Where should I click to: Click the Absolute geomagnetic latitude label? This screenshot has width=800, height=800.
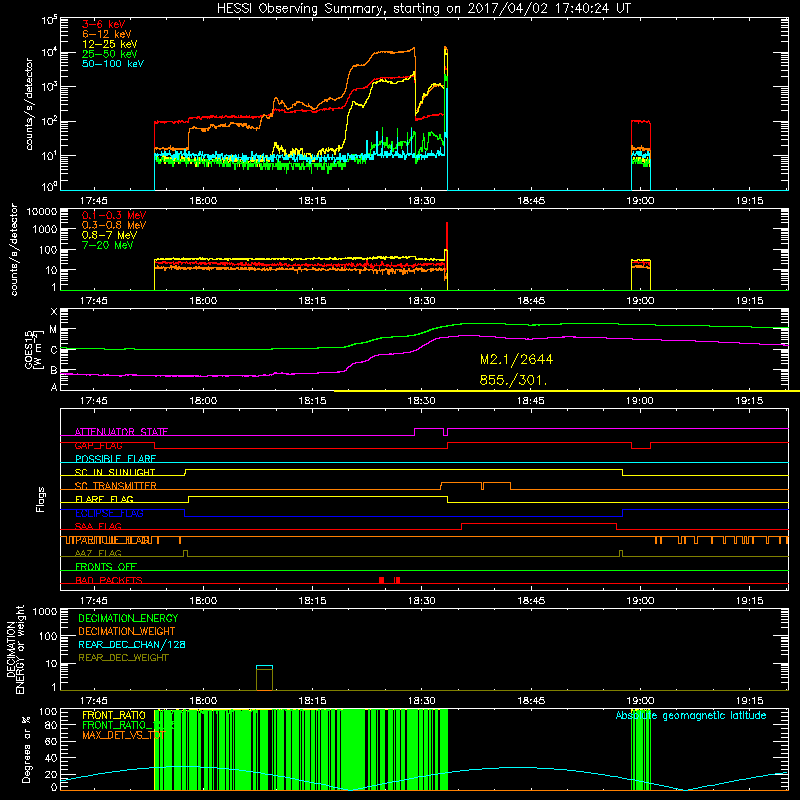point(691,715)
